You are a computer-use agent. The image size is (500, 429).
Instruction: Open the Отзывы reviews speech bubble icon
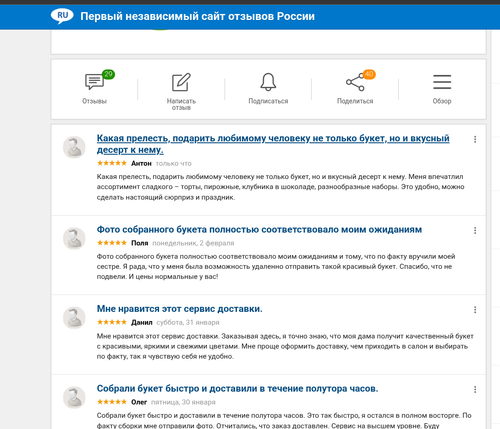point(95,82)
